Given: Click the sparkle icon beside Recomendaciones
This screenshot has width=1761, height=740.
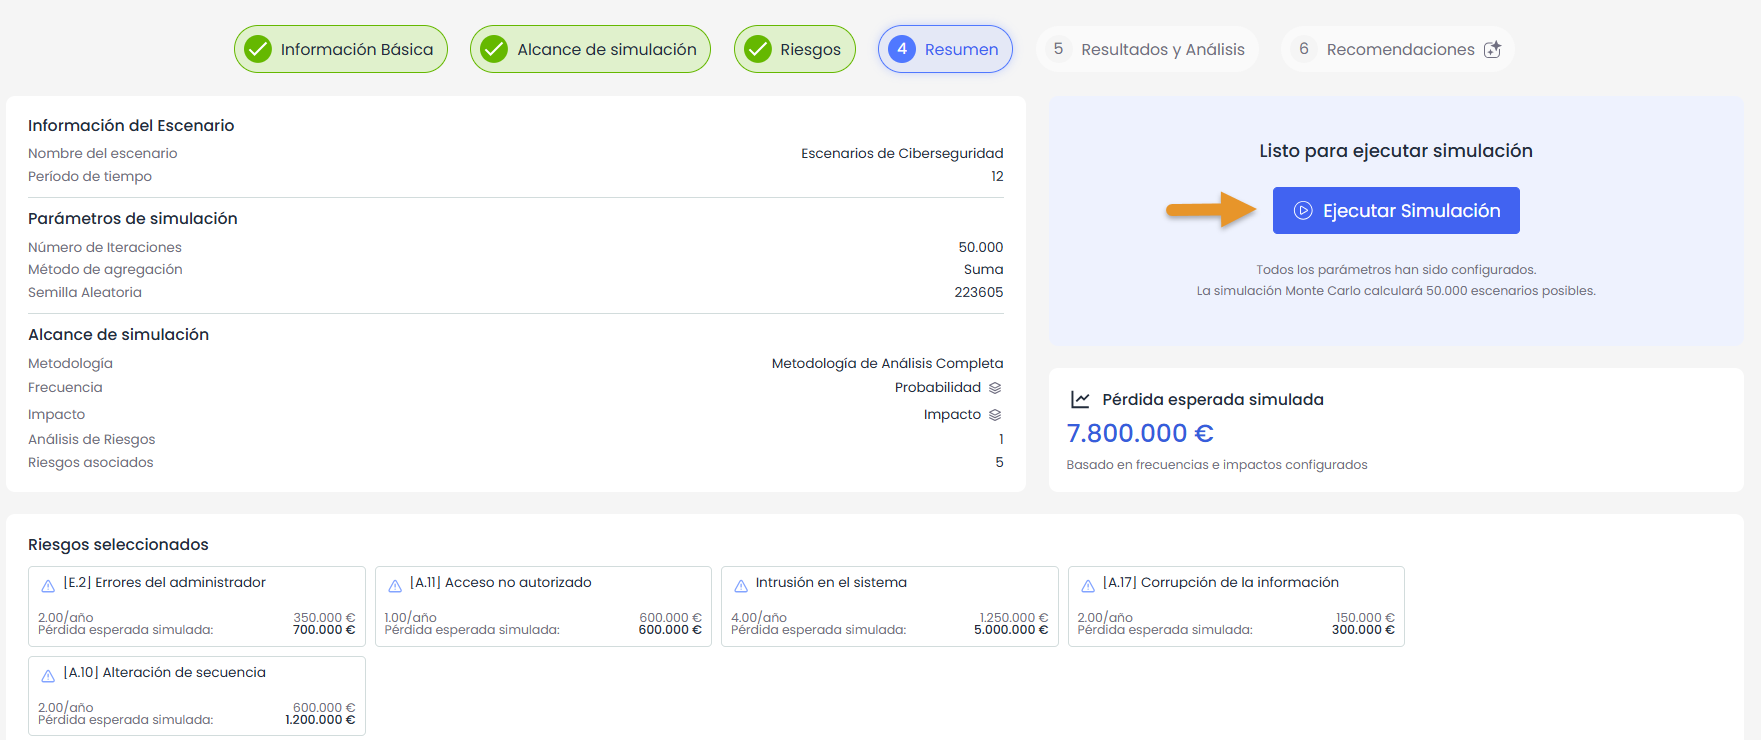Looking at the screenshot, I should coord(1492,49).
